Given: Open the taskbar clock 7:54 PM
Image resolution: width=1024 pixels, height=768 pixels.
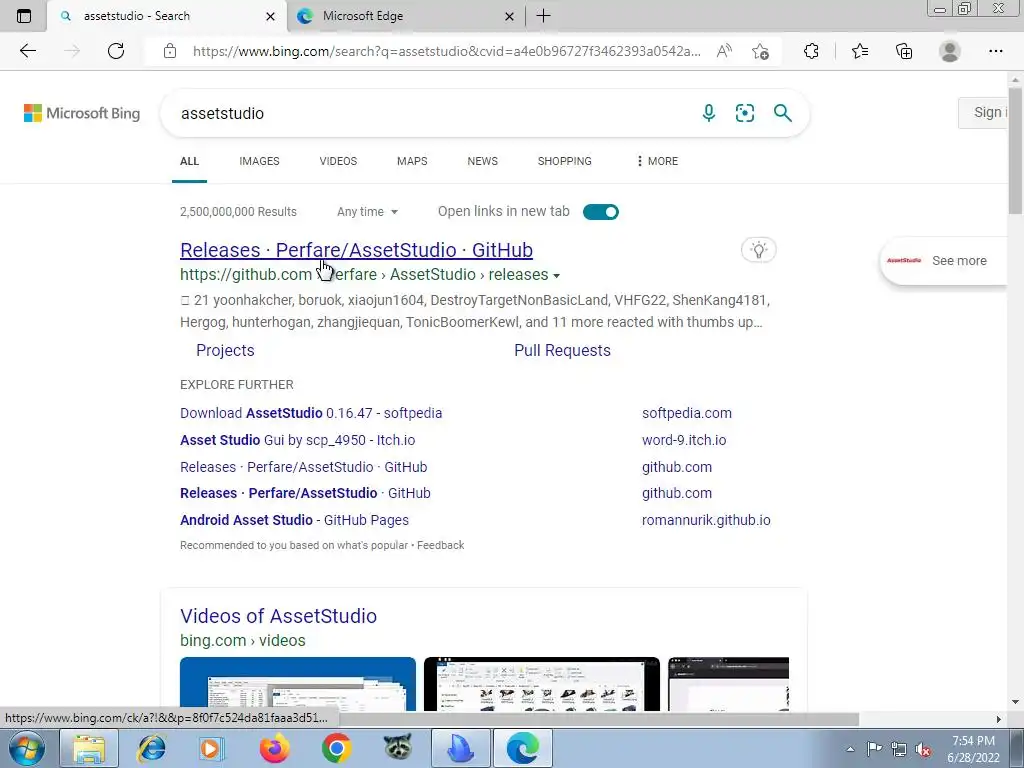Looking at the screenshot, I should point(973,749).
